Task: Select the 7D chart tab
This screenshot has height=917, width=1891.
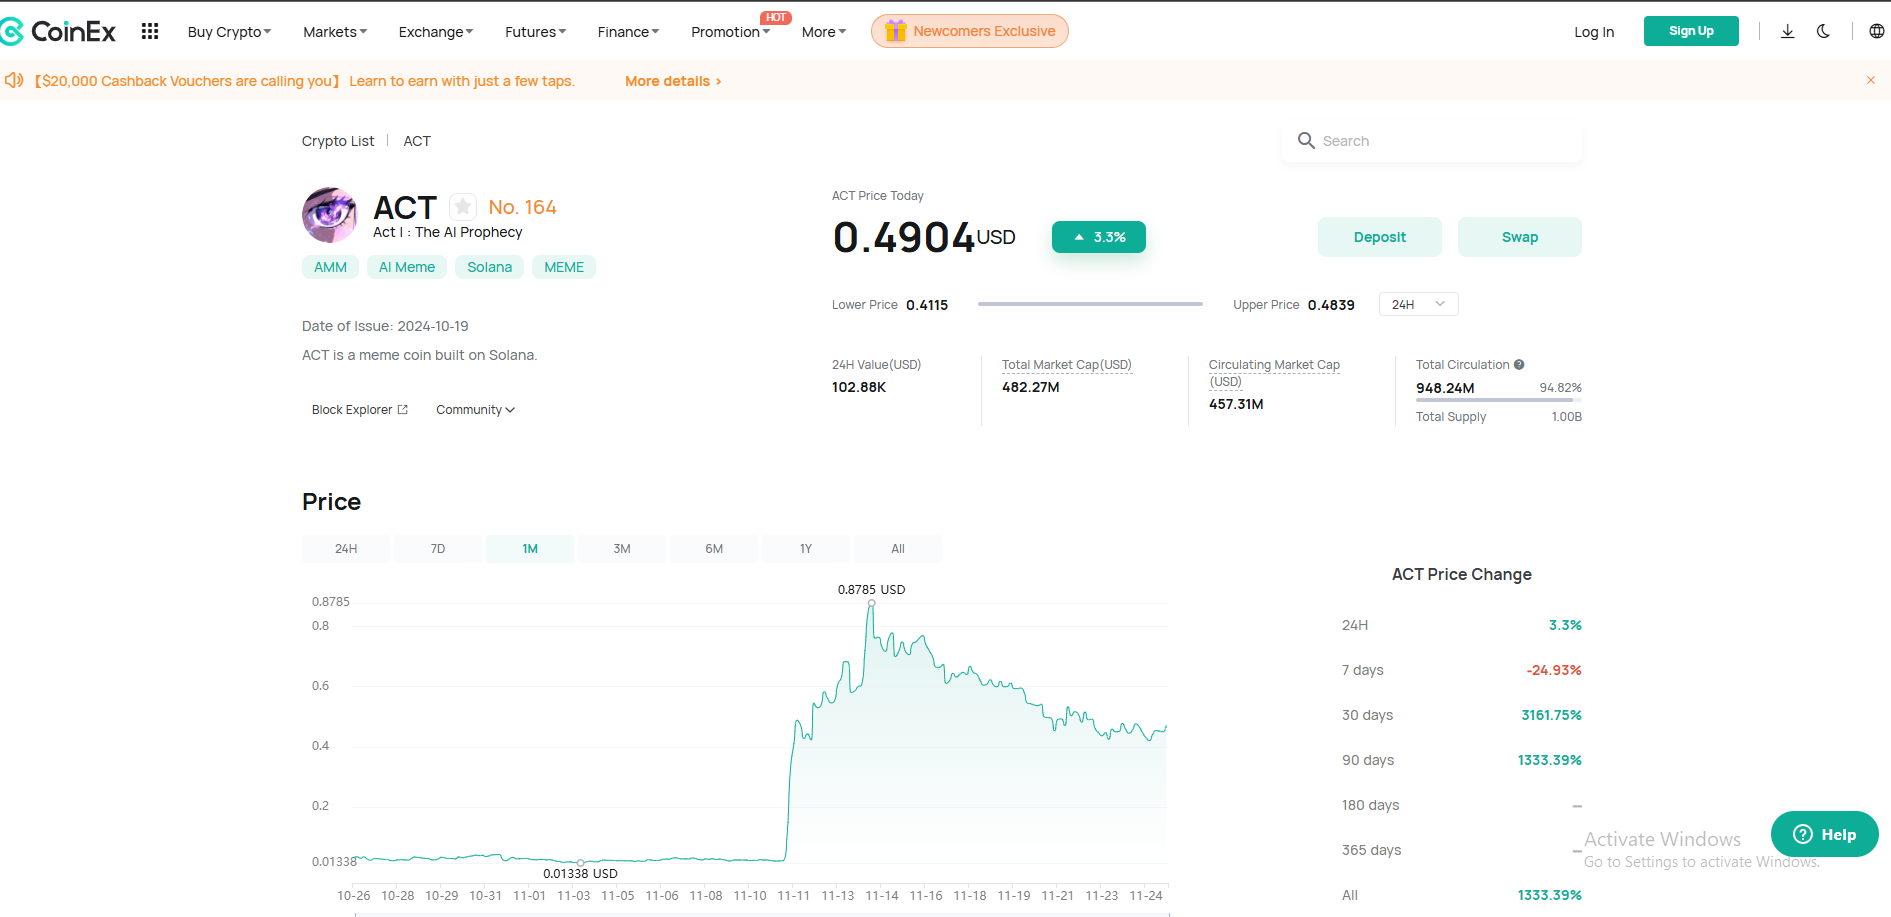Action: (x=438, y=549)
